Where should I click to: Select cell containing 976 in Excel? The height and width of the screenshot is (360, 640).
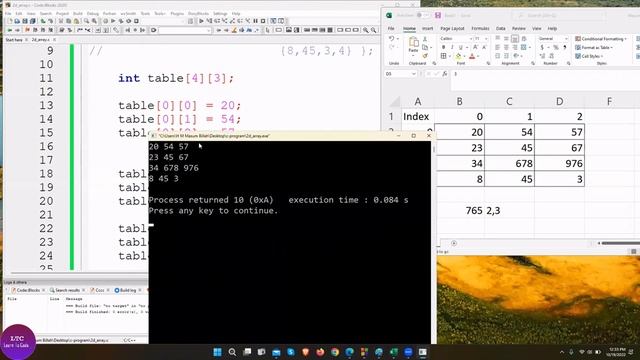click(559, 163)
